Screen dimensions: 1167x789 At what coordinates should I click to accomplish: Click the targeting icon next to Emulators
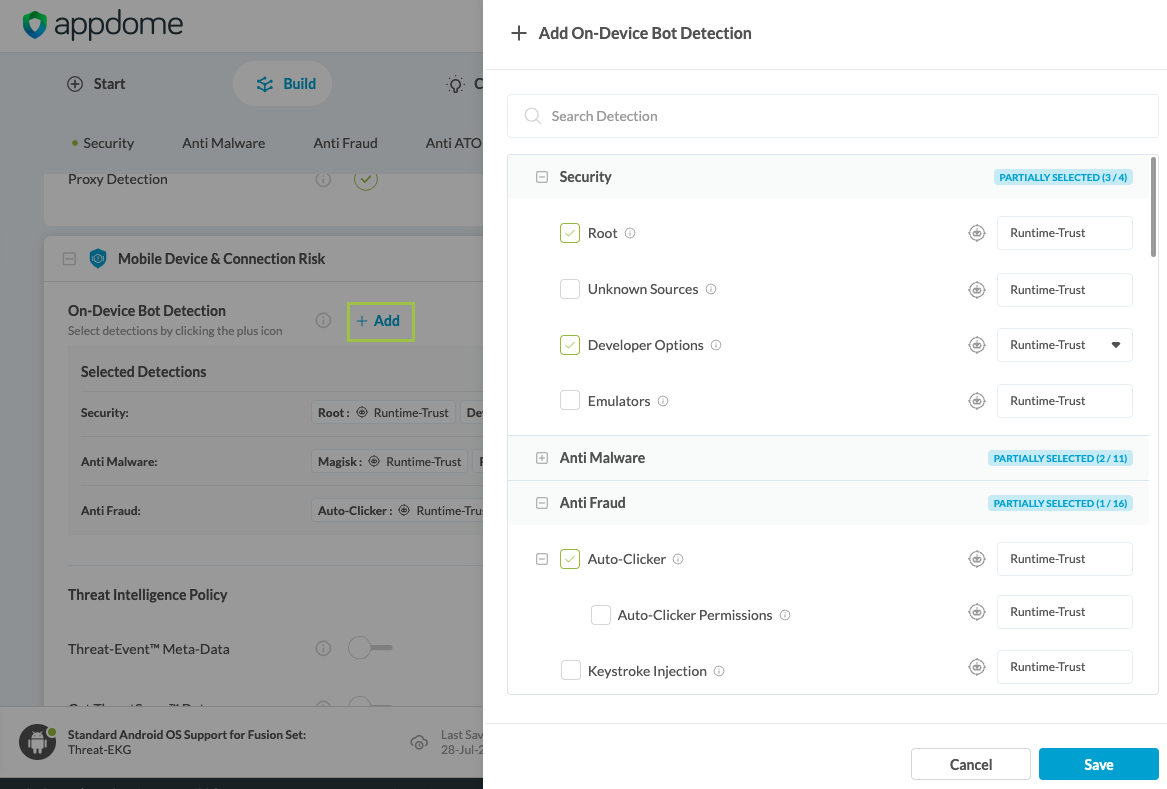click(x=977, y=400)
